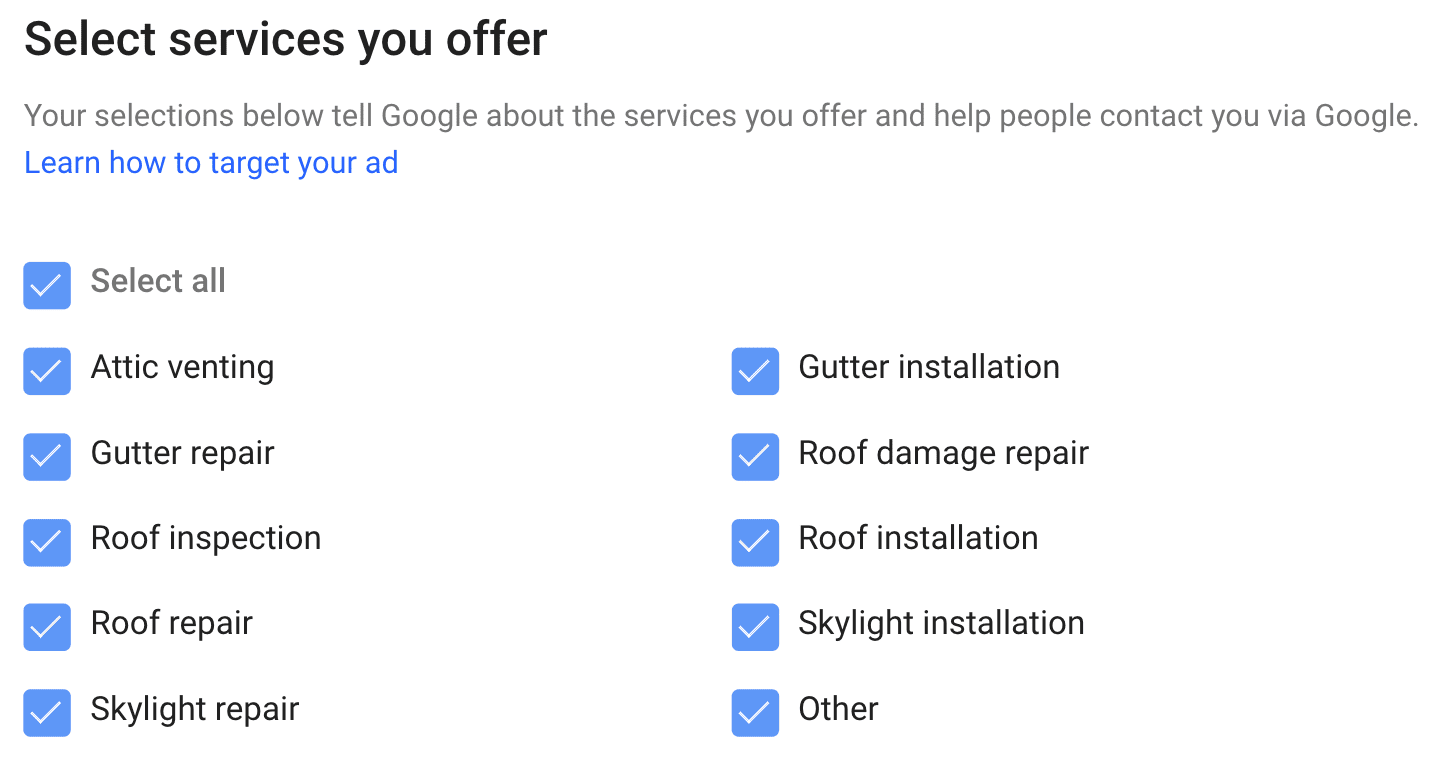Uncheck the Select all checkbox
The height and width of the screenshot is (770, 1438).
[x=46, y=285]
